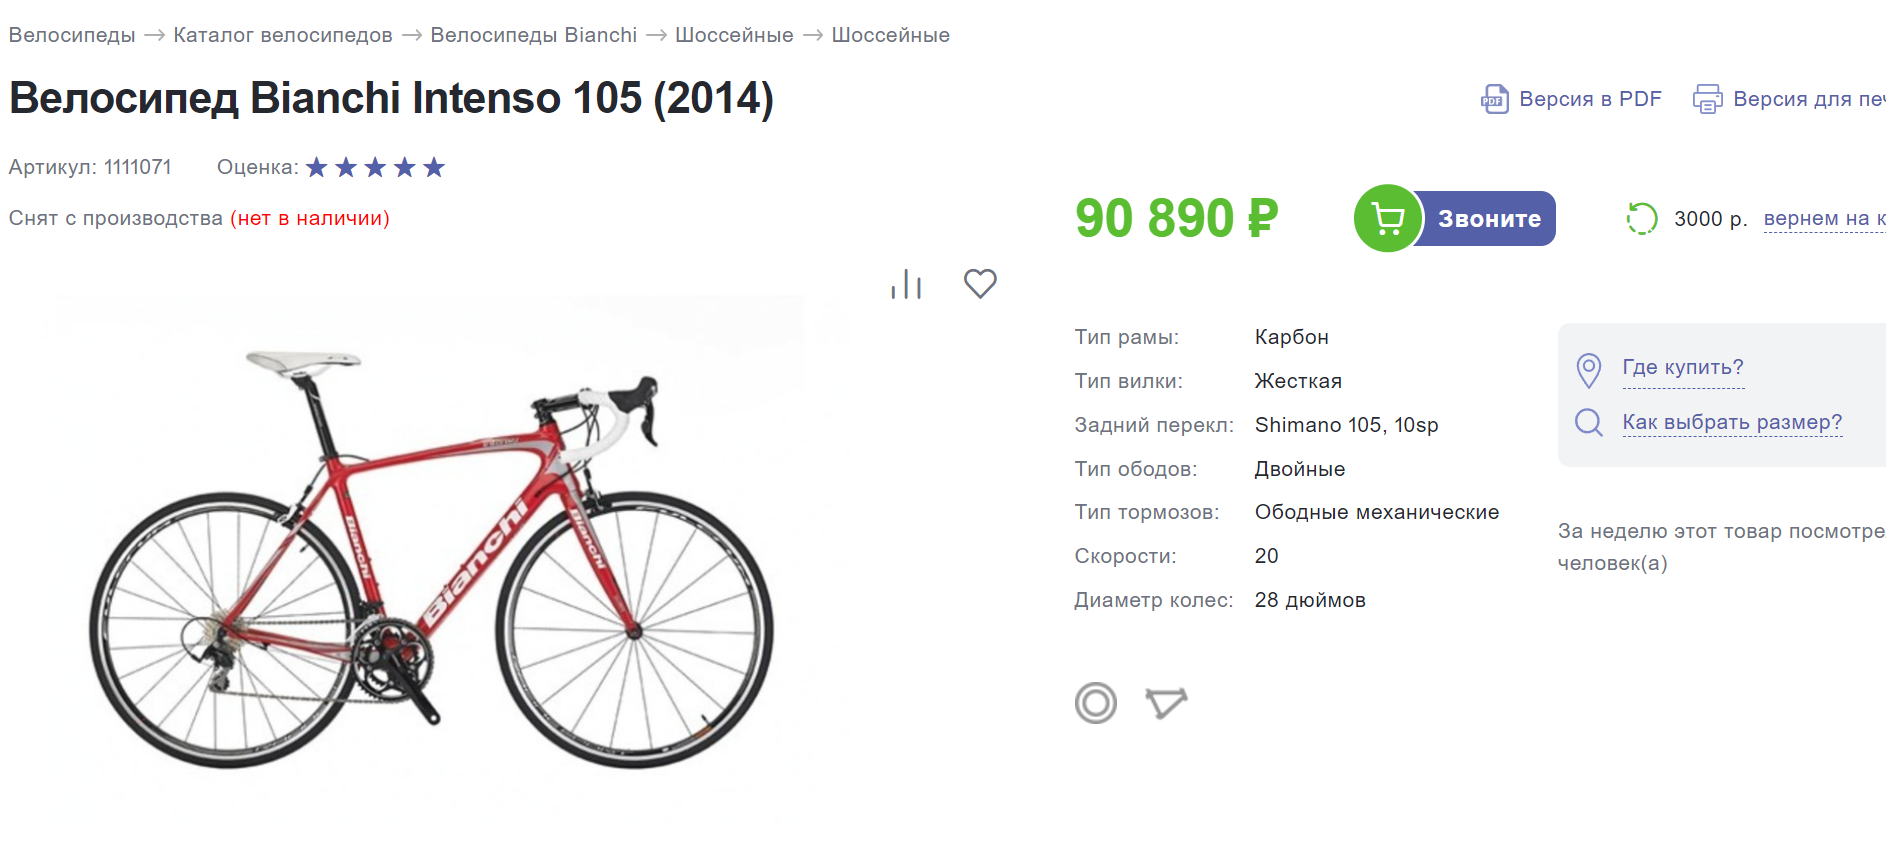1886x868 pixels.
Task: Click the printer icon for print version
Action: point(1707,99)
